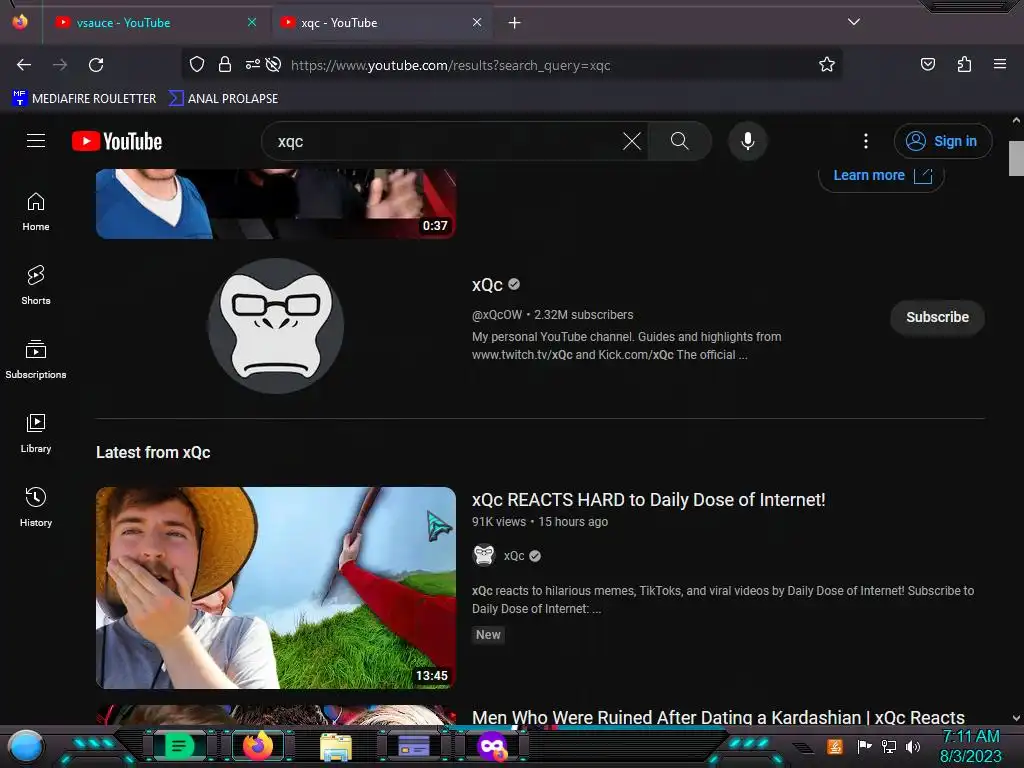Toggle the YouTube guide hamburger menu
This screenshot has width=1024, height=768.
pos(36,141)
